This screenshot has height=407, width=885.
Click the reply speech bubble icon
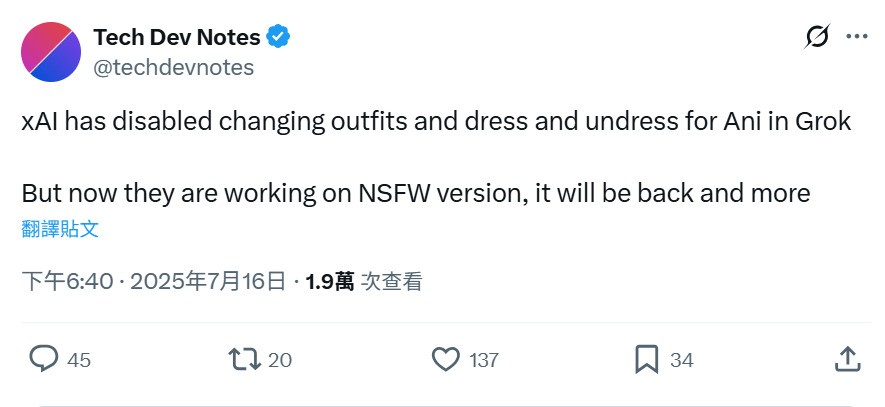[44, 358]
